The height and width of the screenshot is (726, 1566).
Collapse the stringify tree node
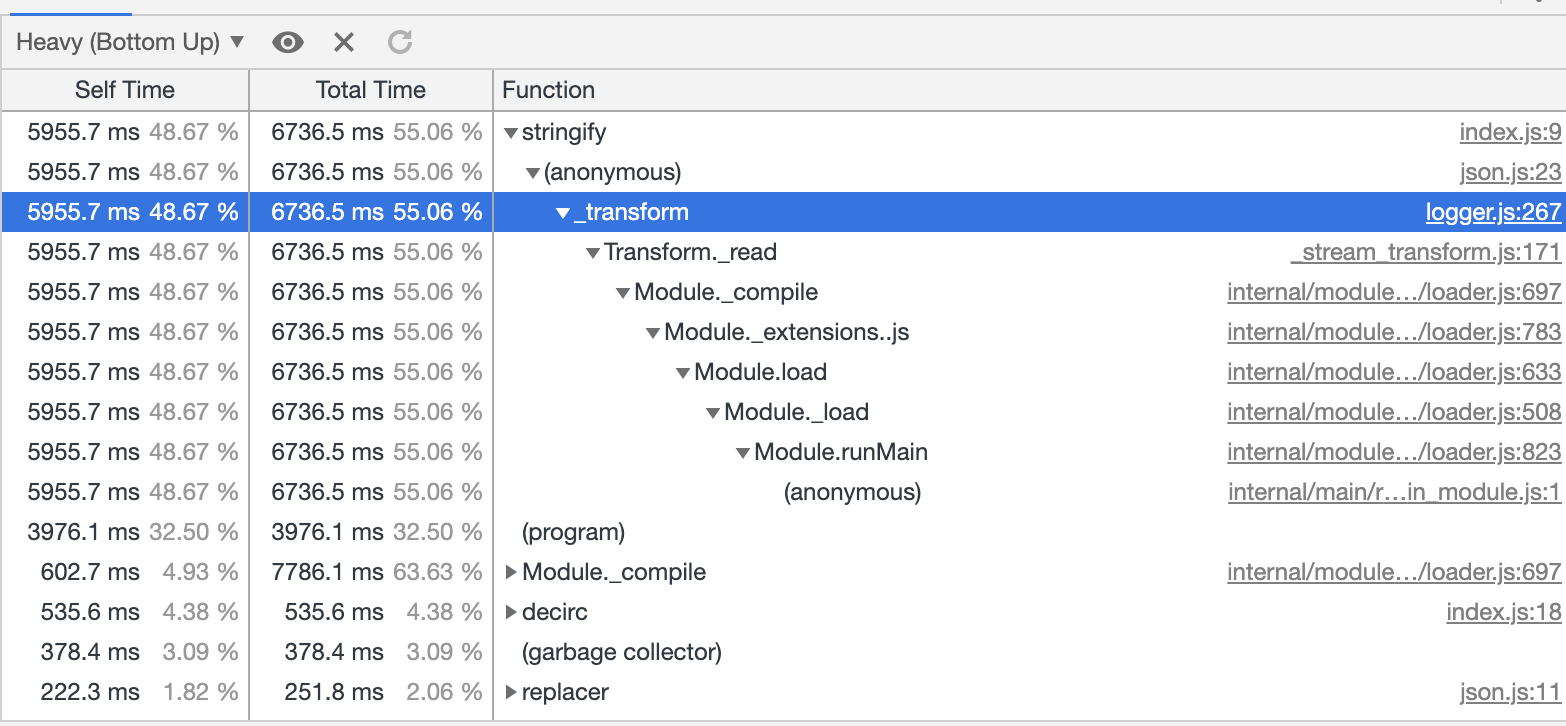510,132
